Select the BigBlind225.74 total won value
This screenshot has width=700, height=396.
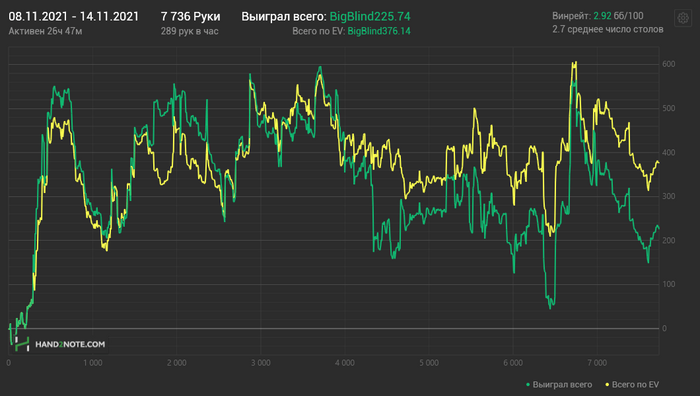[x=370, y=17]
